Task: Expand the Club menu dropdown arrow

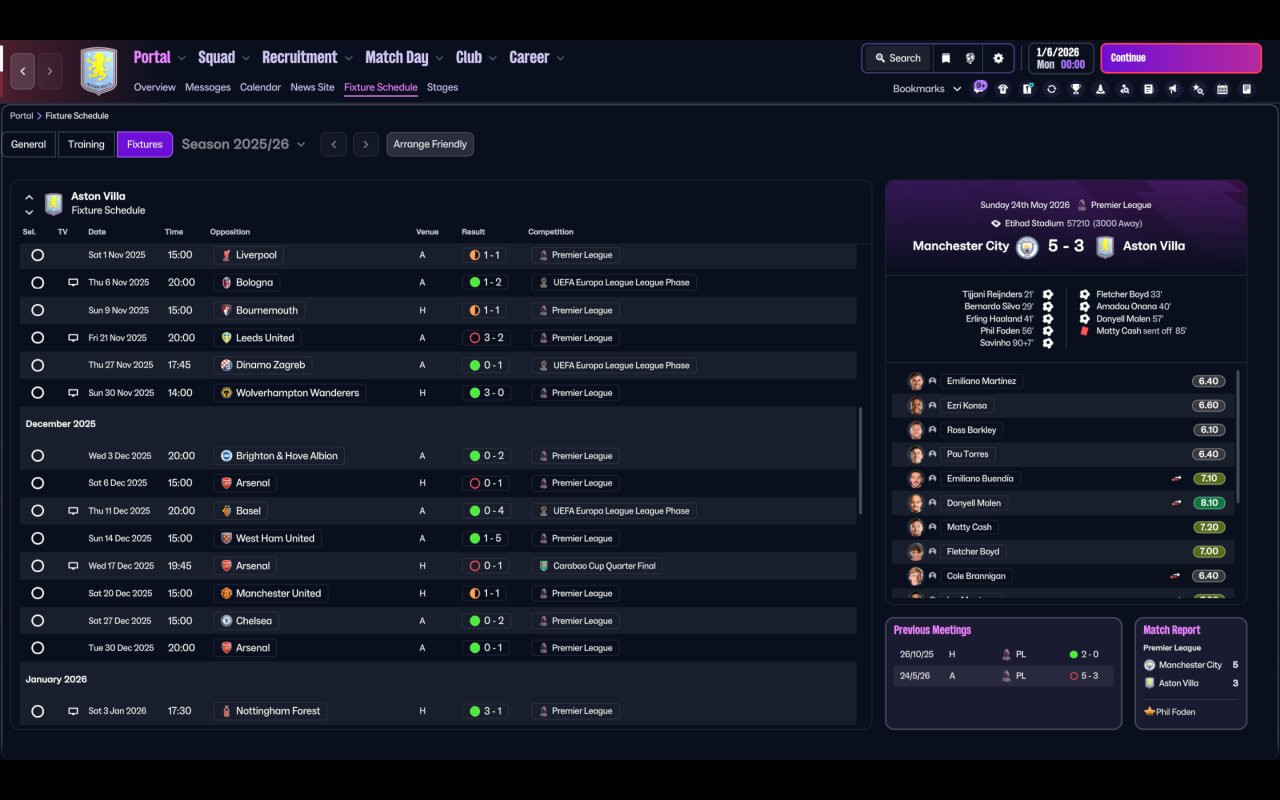Action: pos(493,58)
